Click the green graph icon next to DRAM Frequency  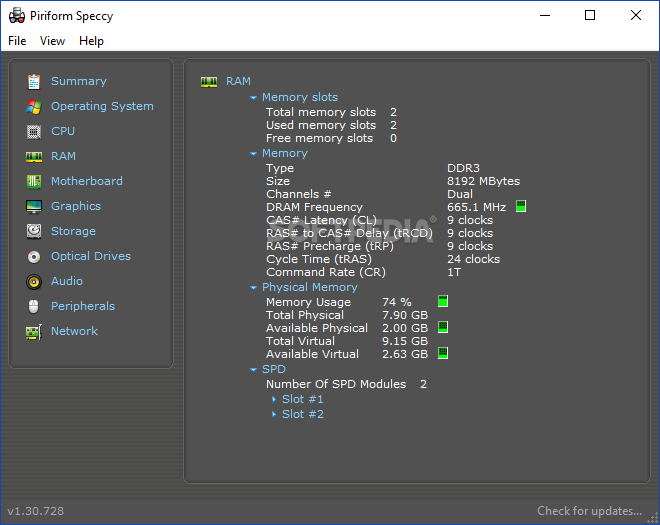pos(521,206)
